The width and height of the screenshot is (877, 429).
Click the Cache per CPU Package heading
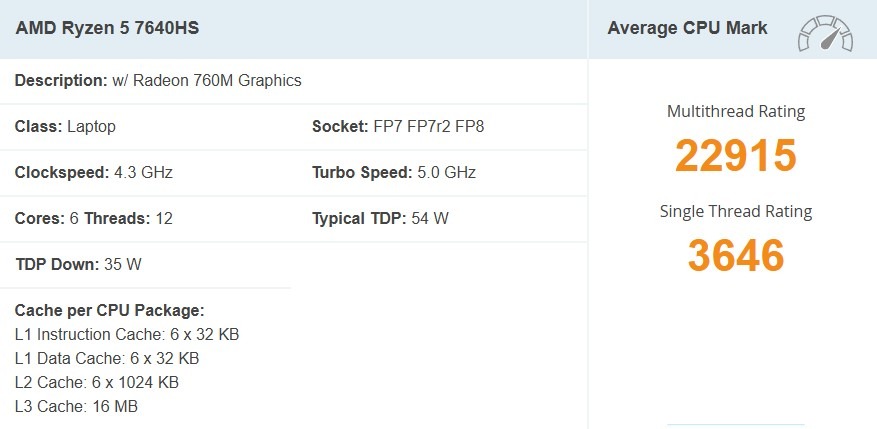109,310
